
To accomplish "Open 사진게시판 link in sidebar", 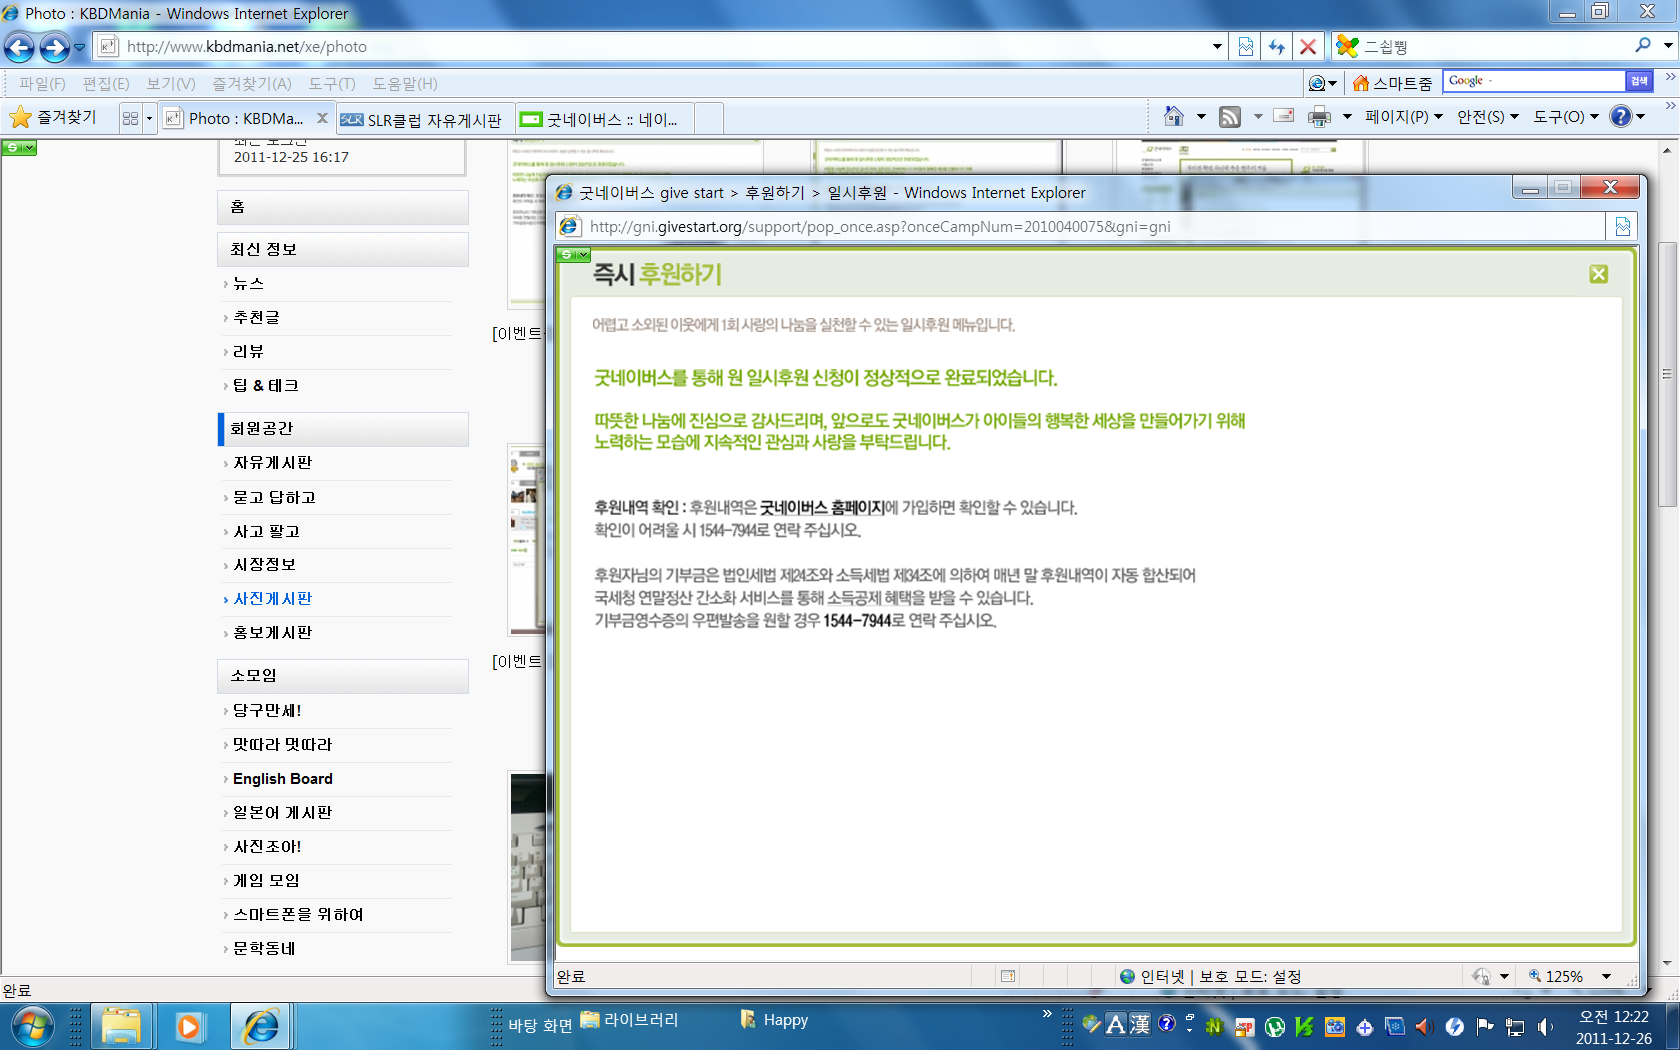I will click(x=273, y=599).
